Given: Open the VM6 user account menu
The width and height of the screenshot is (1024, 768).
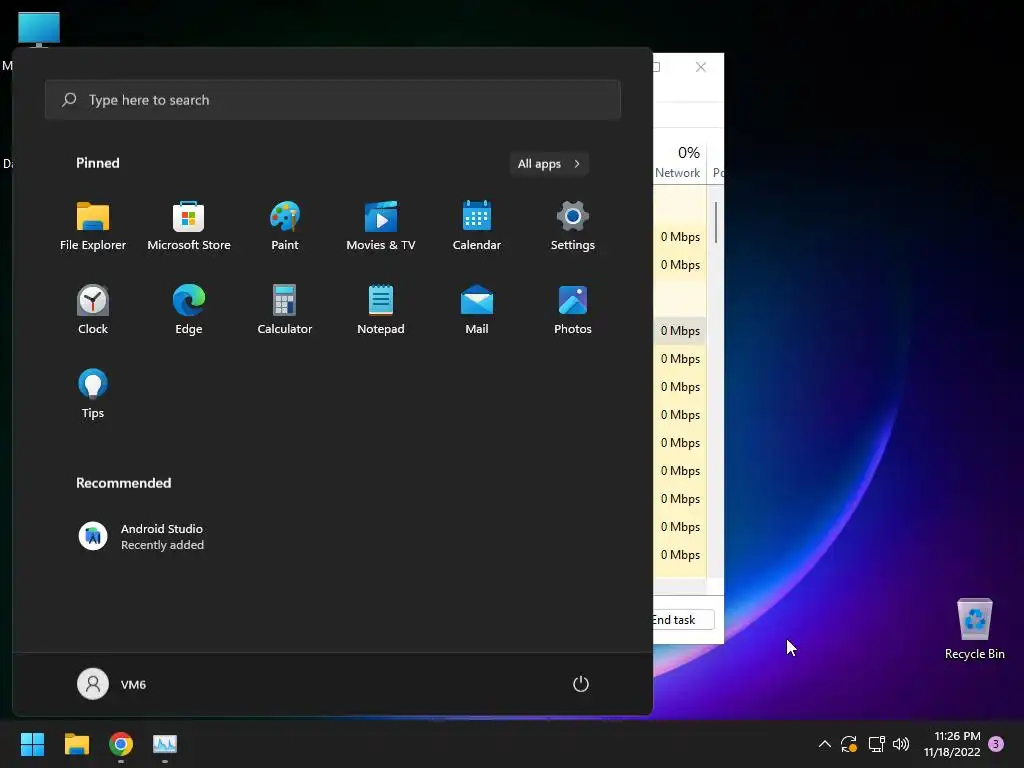Looking at the screenshot, I should 112,684.
